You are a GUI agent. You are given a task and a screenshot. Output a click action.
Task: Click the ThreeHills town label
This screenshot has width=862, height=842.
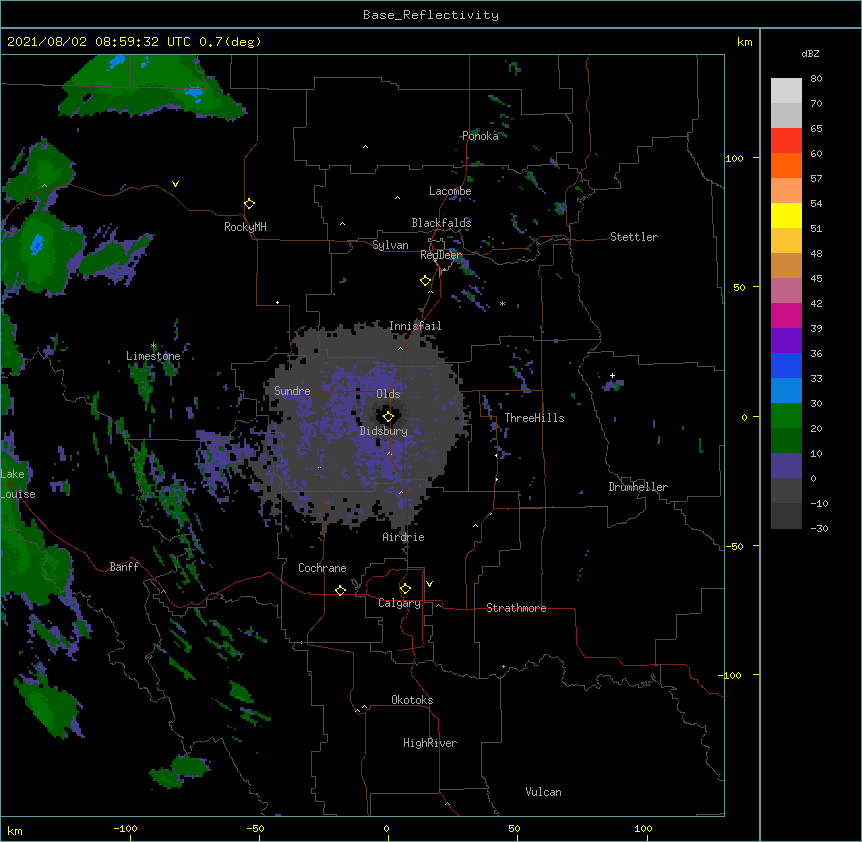pos(534,418)
